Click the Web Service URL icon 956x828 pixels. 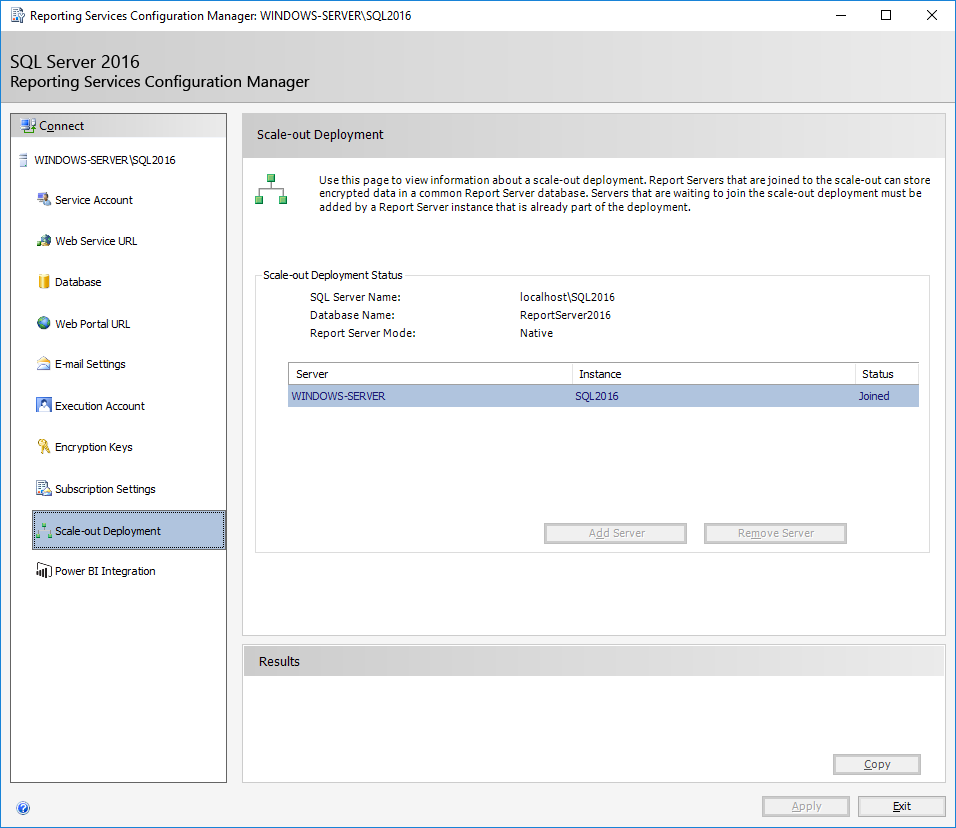tap(44, 241)
